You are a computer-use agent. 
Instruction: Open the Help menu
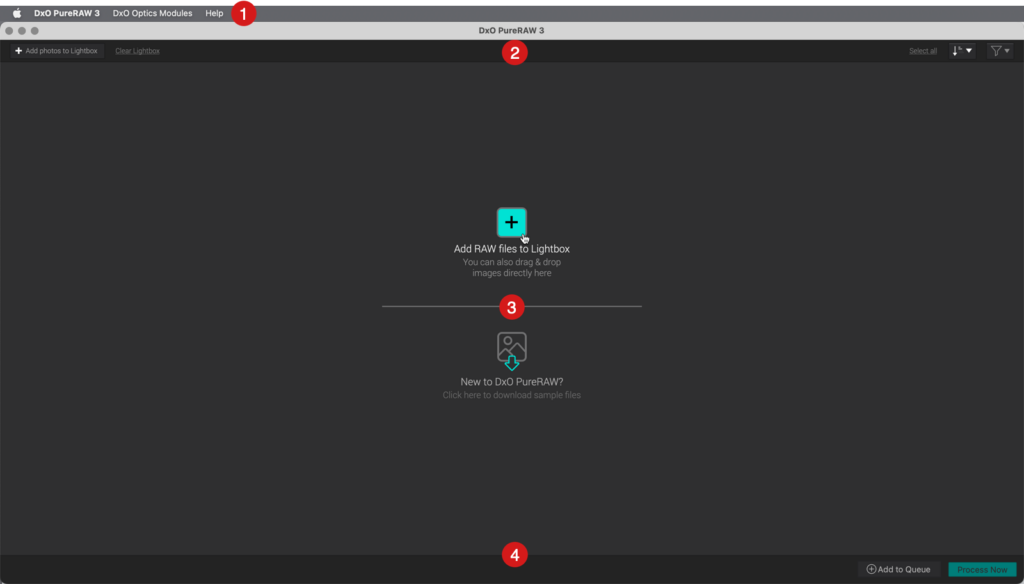pyautogui.click(x=214, y=13)
